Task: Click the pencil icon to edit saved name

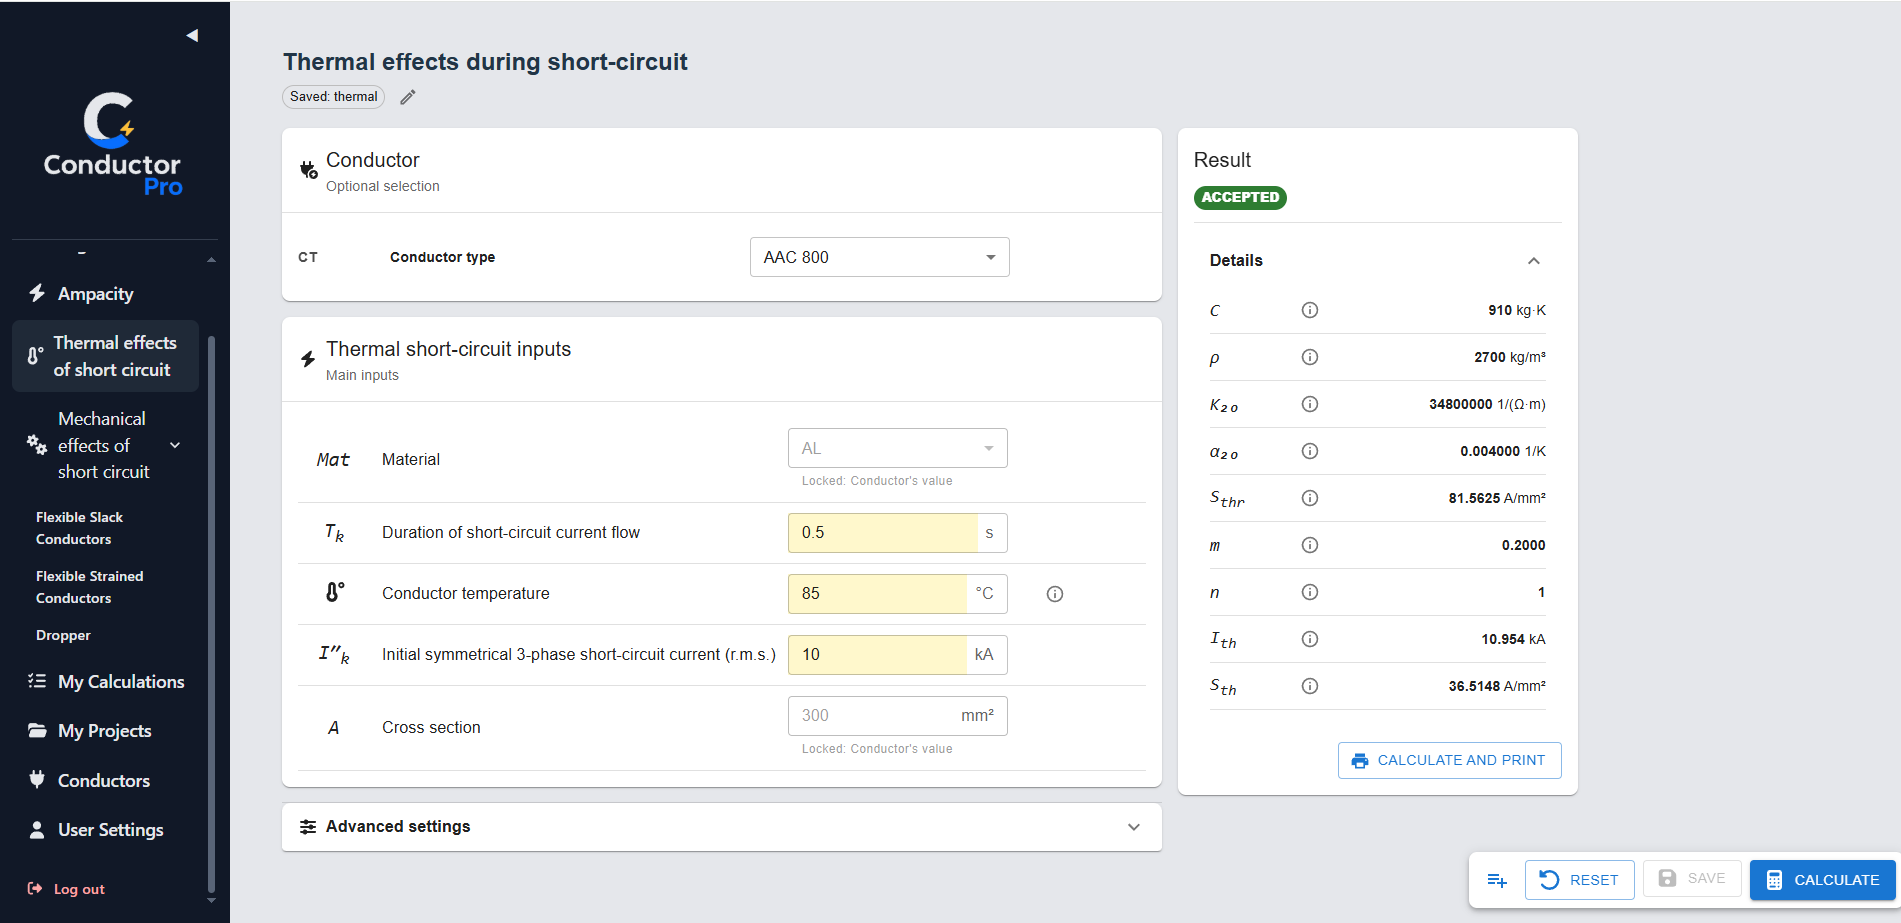Action: [x=408, y=97]
